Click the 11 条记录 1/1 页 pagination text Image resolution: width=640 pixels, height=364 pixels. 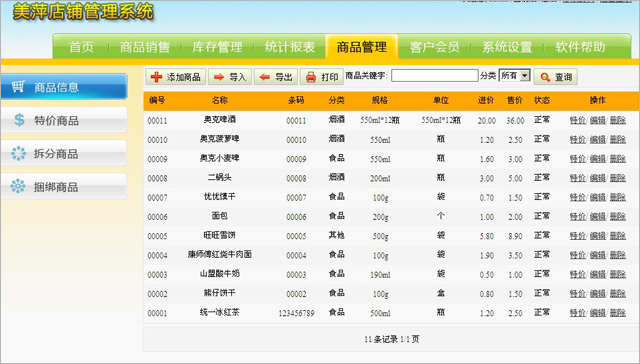(391, 339)
